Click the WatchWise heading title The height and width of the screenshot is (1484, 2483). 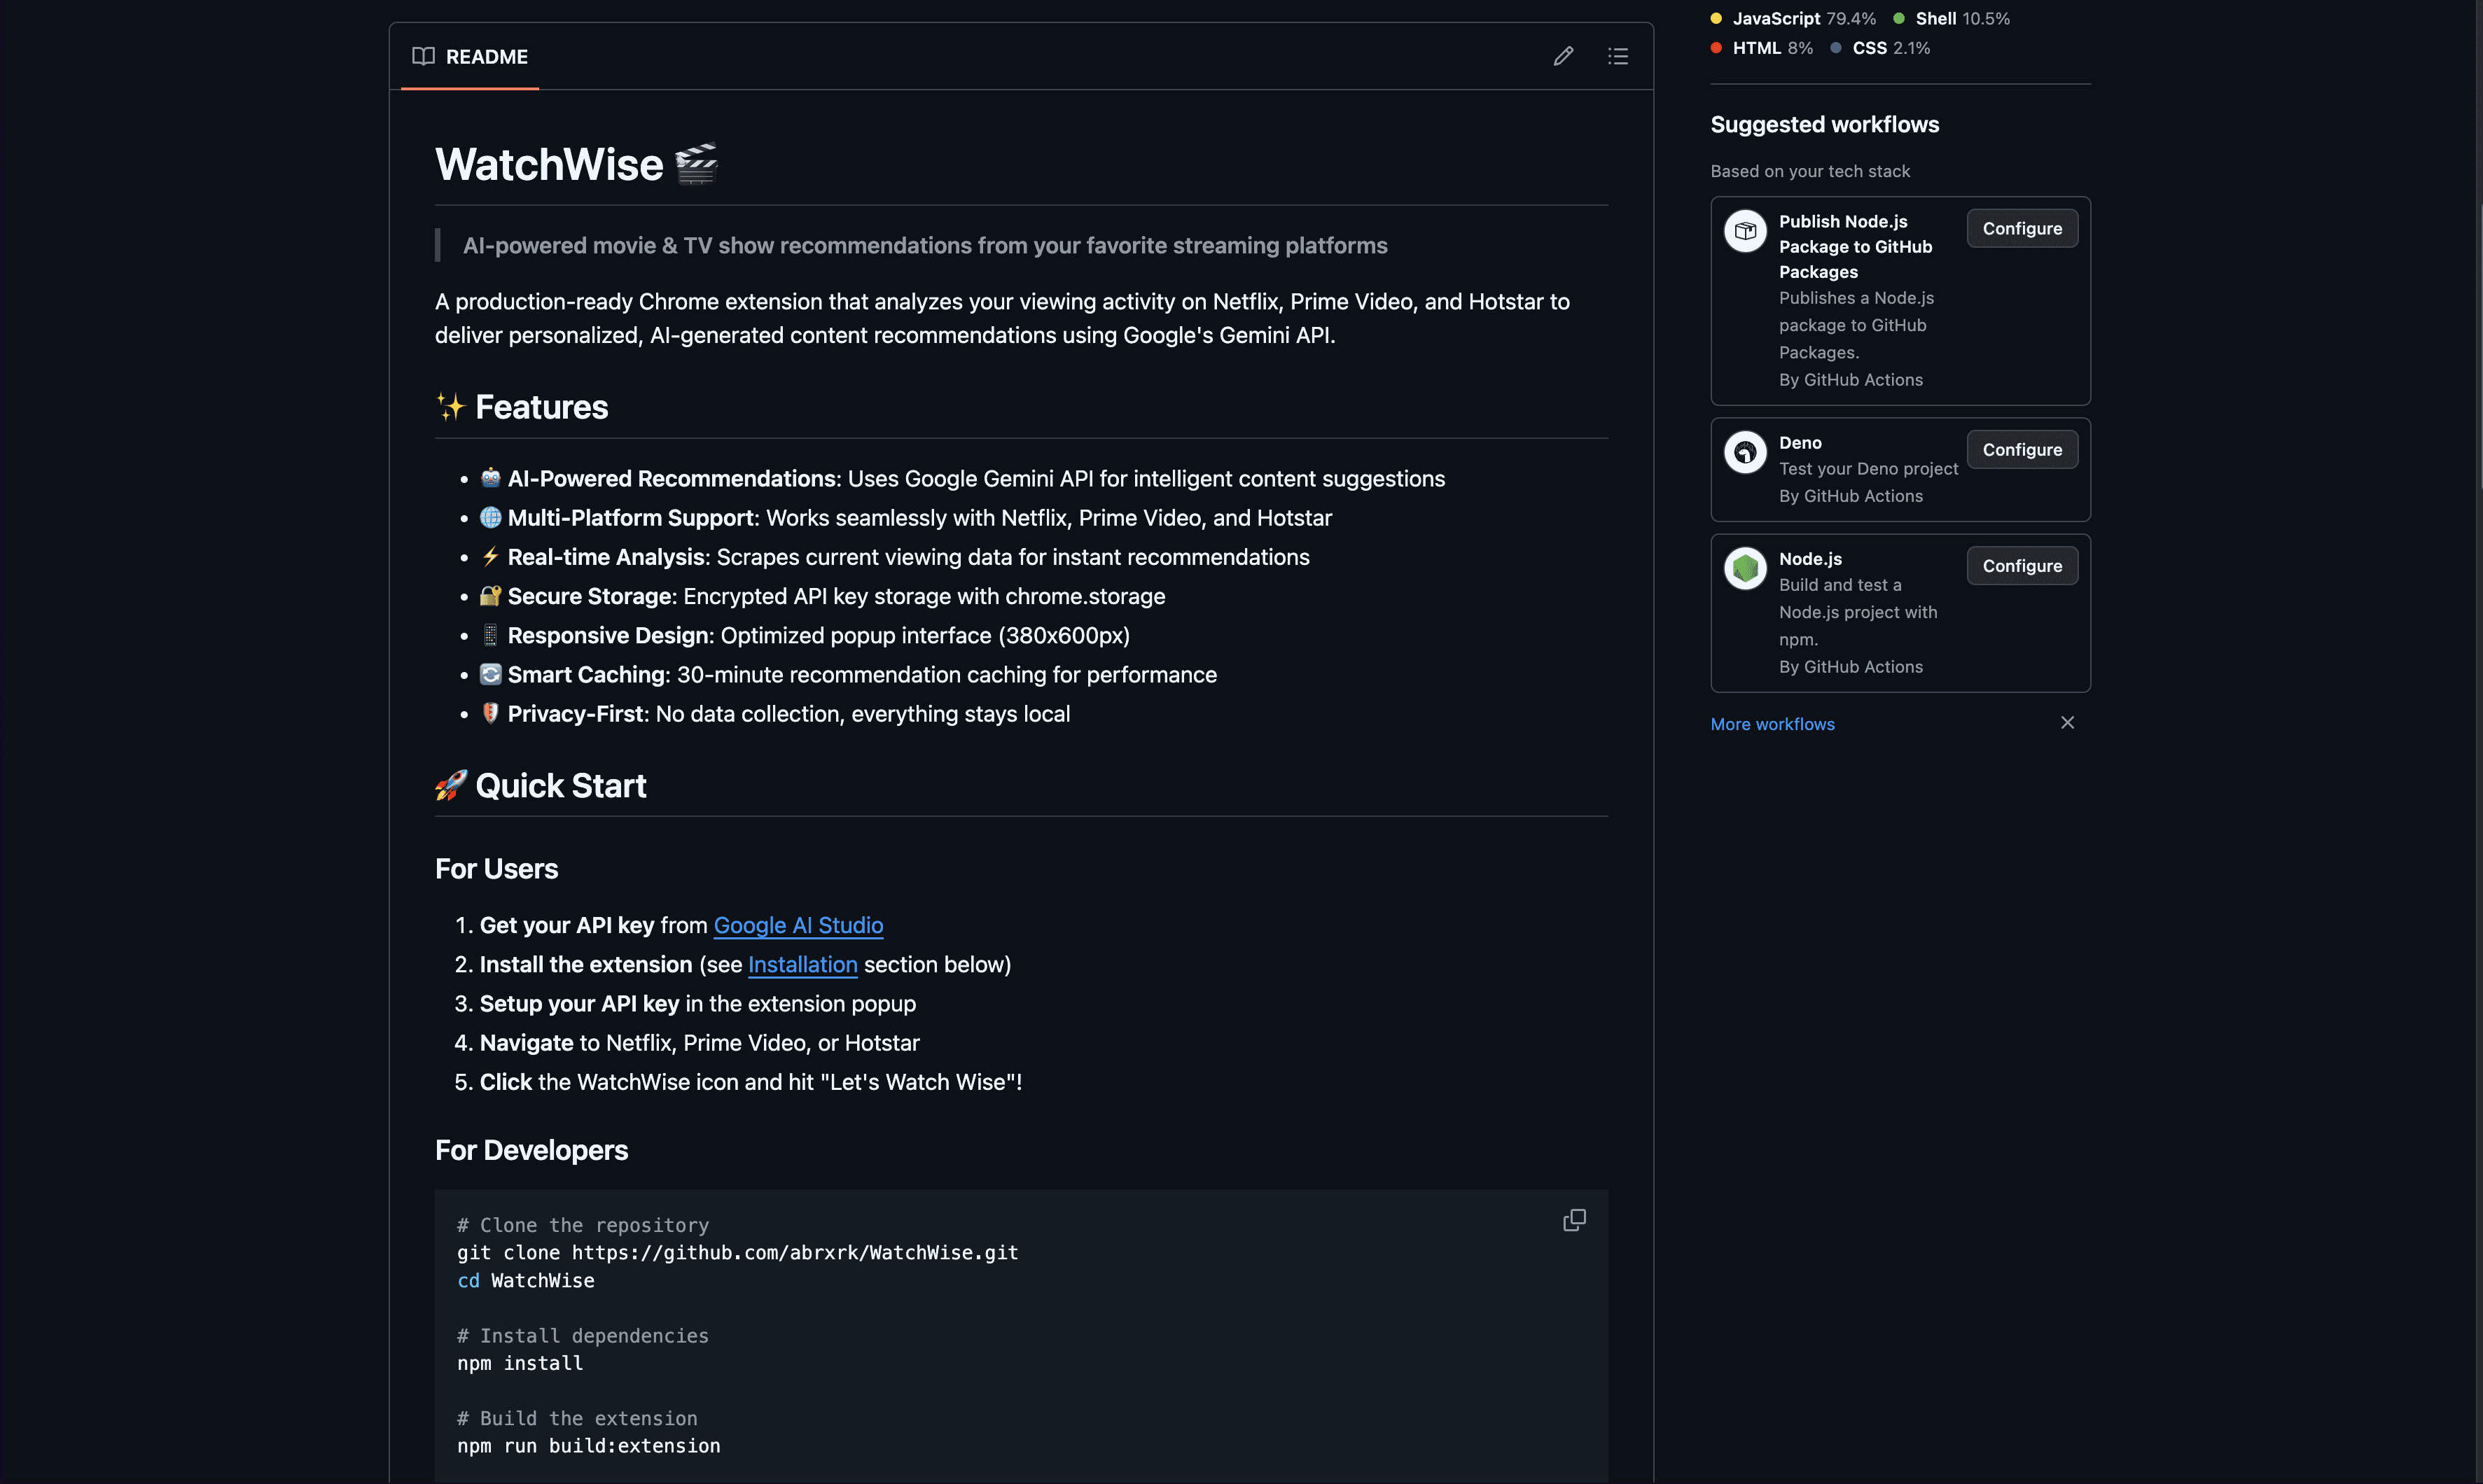[x=576, y=164]
